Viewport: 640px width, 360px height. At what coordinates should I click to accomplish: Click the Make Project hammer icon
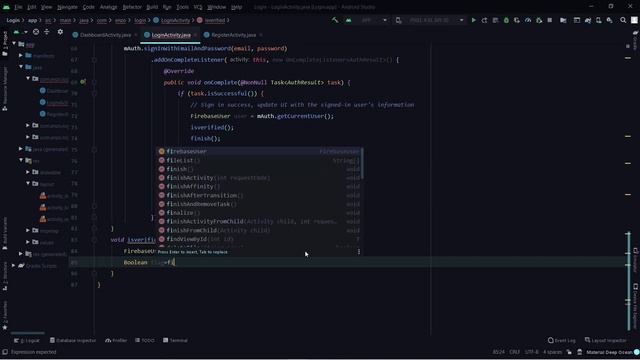coord(335,20)
